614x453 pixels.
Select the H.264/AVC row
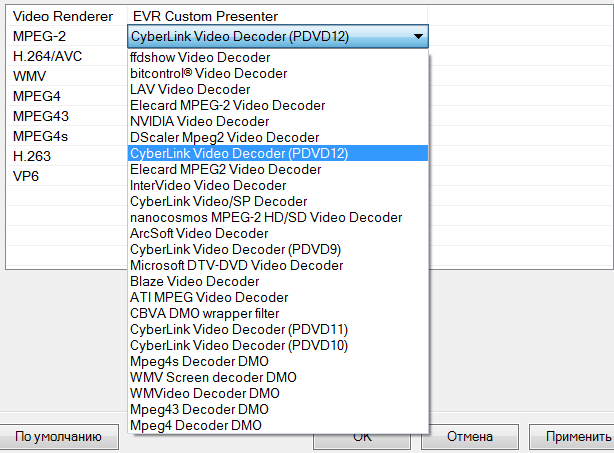pyautogui.click(x=48, y=56)
